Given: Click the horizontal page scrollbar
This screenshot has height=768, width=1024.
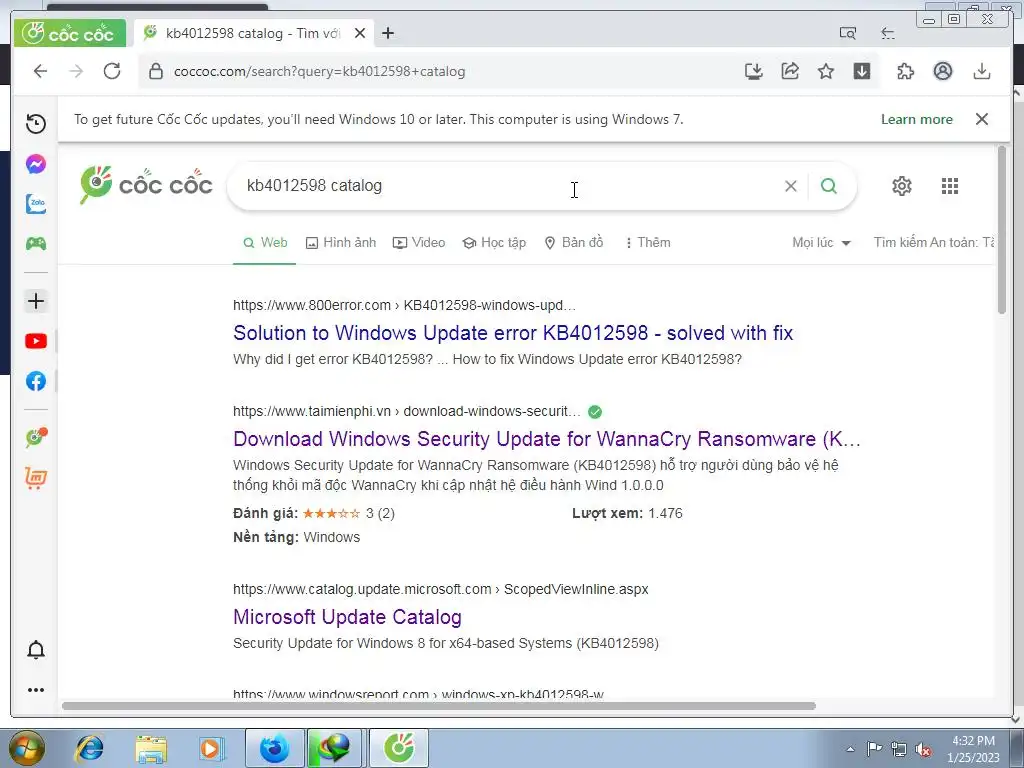Looking at the screenshot, I should tap(439, 706).
